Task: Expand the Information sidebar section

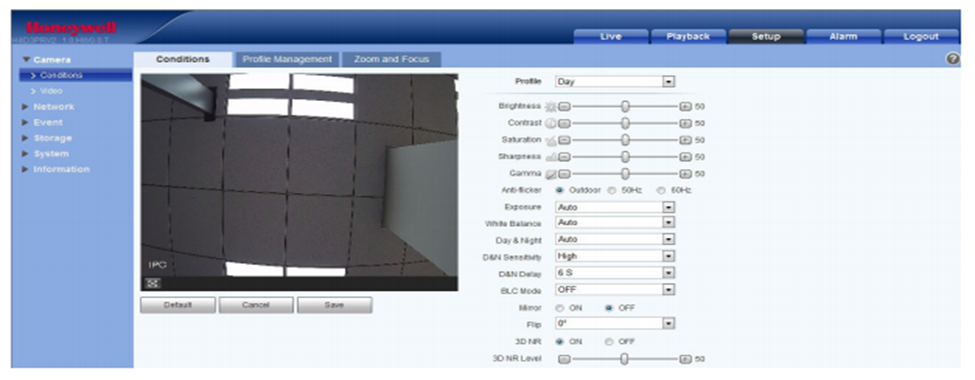Action: pyautogui.click(x=56, y=169)
